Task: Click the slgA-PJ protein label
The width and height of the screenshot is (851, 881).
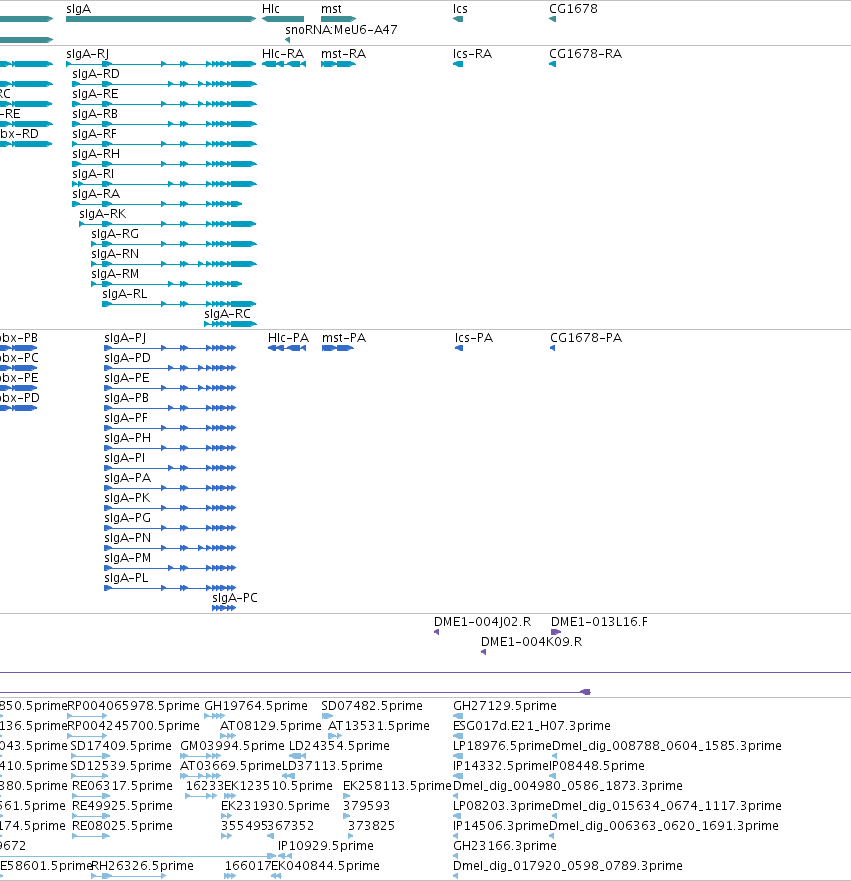Action: (125, 338)
